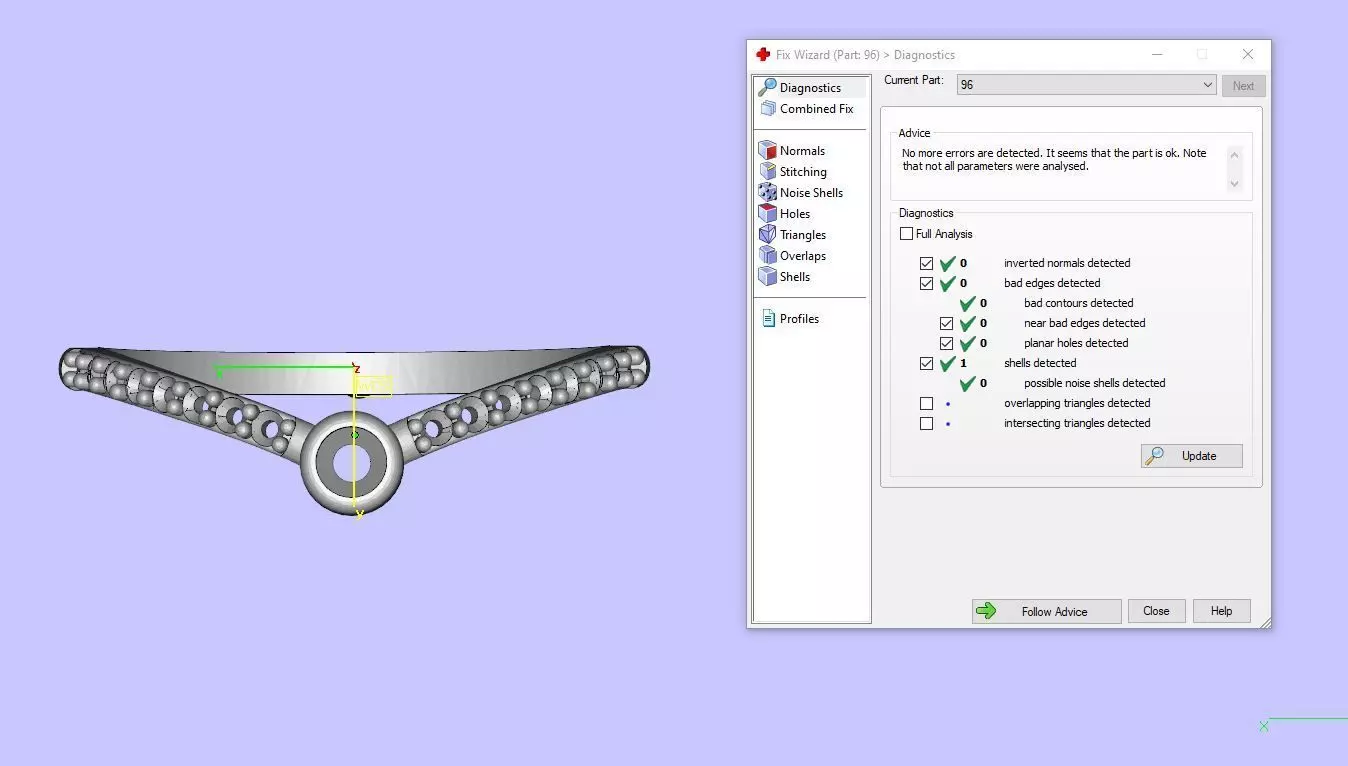Open the Shells fix page label
This screenshot has height=766, width=1348.
click(795, 277)
